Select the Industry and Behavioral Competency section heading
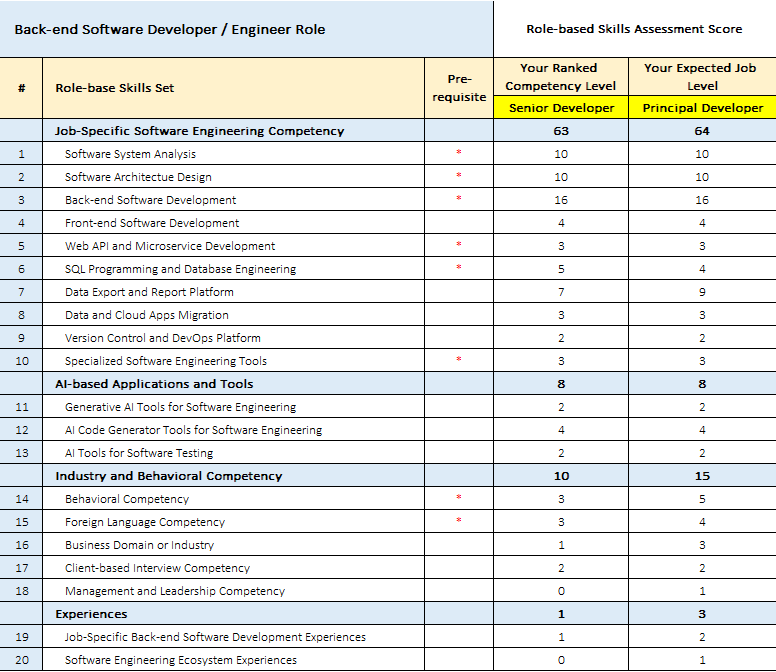Viewport: 776px width, 672px height. (x=168, y=476)
